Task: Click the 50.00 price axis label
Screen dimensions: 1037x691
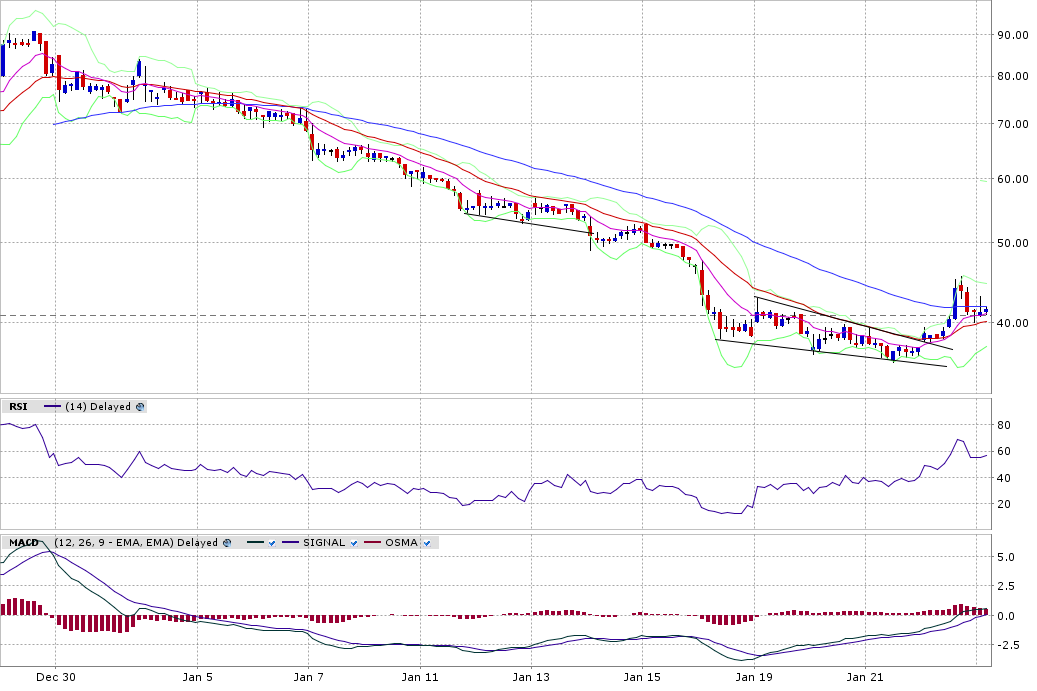Action: pyautogui.click(x=1013, y=243)
